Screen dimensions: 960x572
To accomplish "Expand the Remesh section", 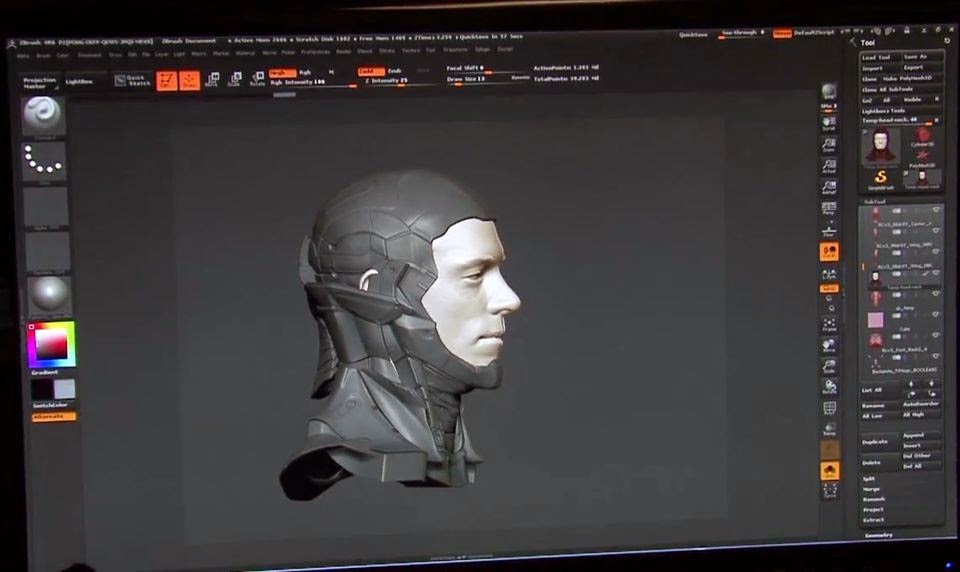I will pyautogui.click(x=874, y=499).
